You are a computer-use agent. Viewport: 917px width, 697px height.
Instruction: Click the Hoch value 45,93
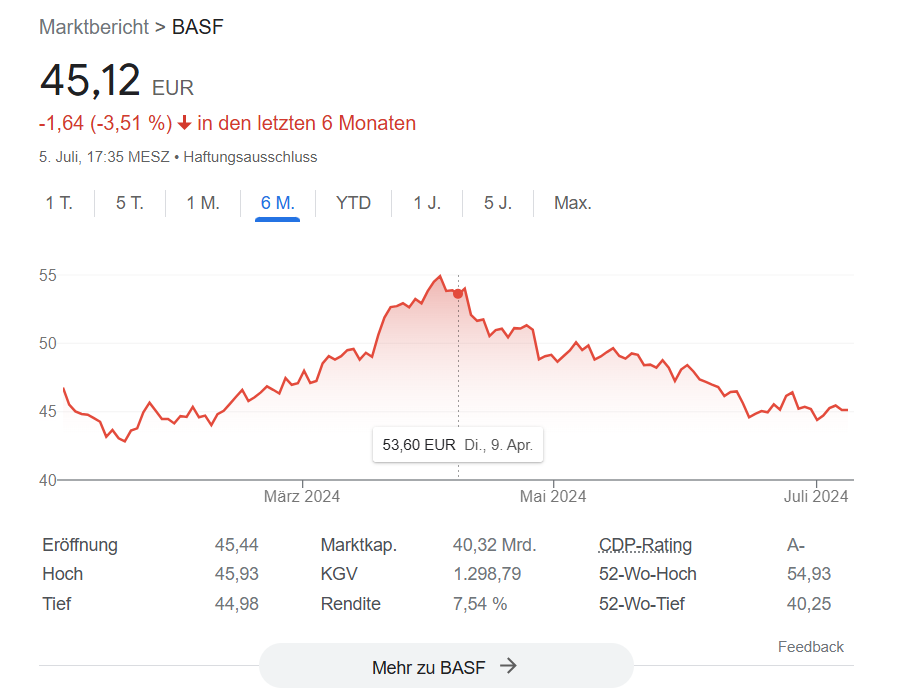pyautogui.click(x=236, y=574)
